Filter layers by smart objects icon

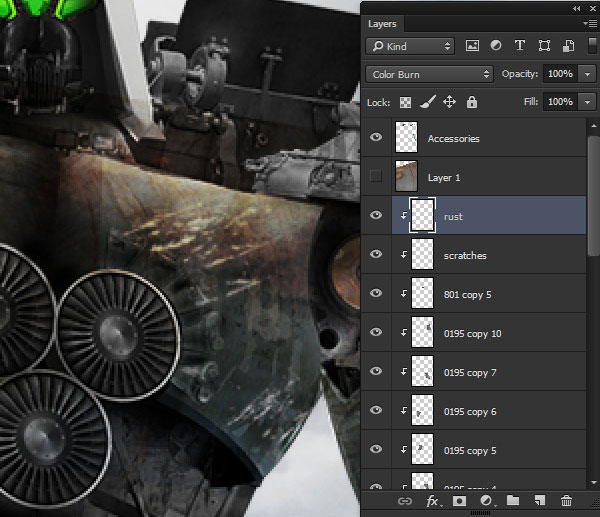pyautogui.click(x=568, y=46)
